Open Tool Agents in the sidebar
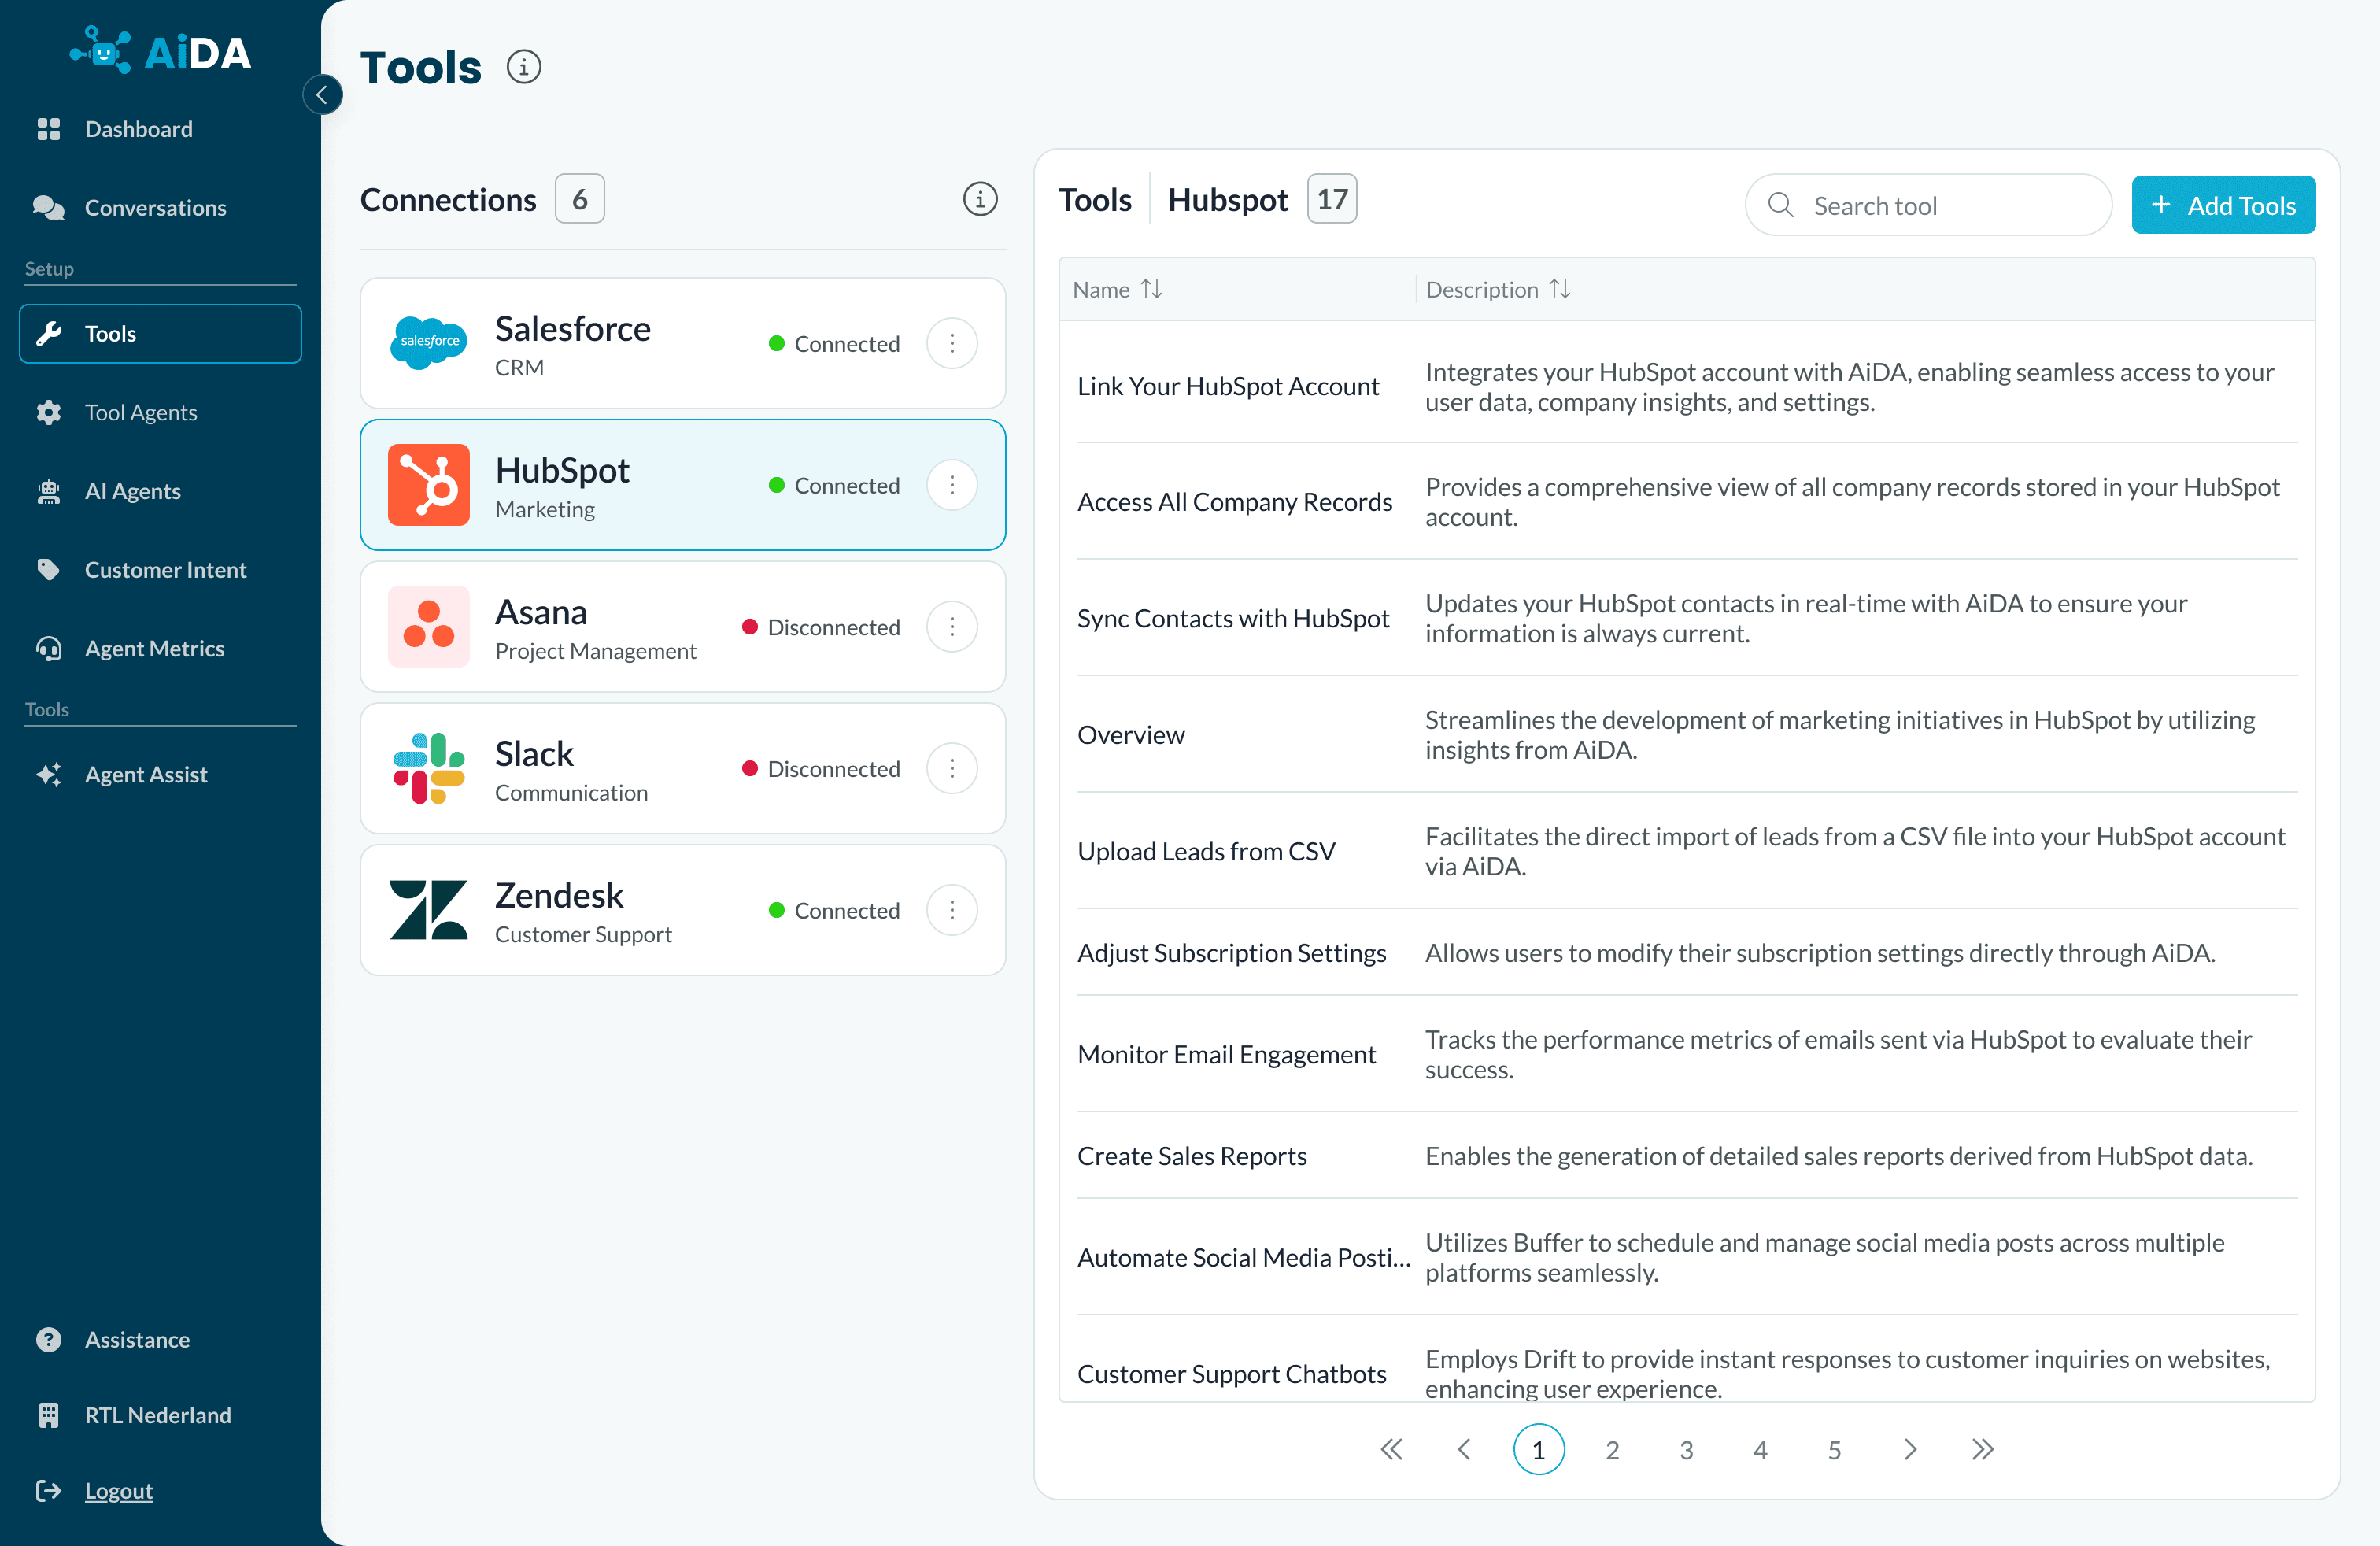Viewport: 2380px width, 1546px height. pyautogui.click(x=141, y=412)
